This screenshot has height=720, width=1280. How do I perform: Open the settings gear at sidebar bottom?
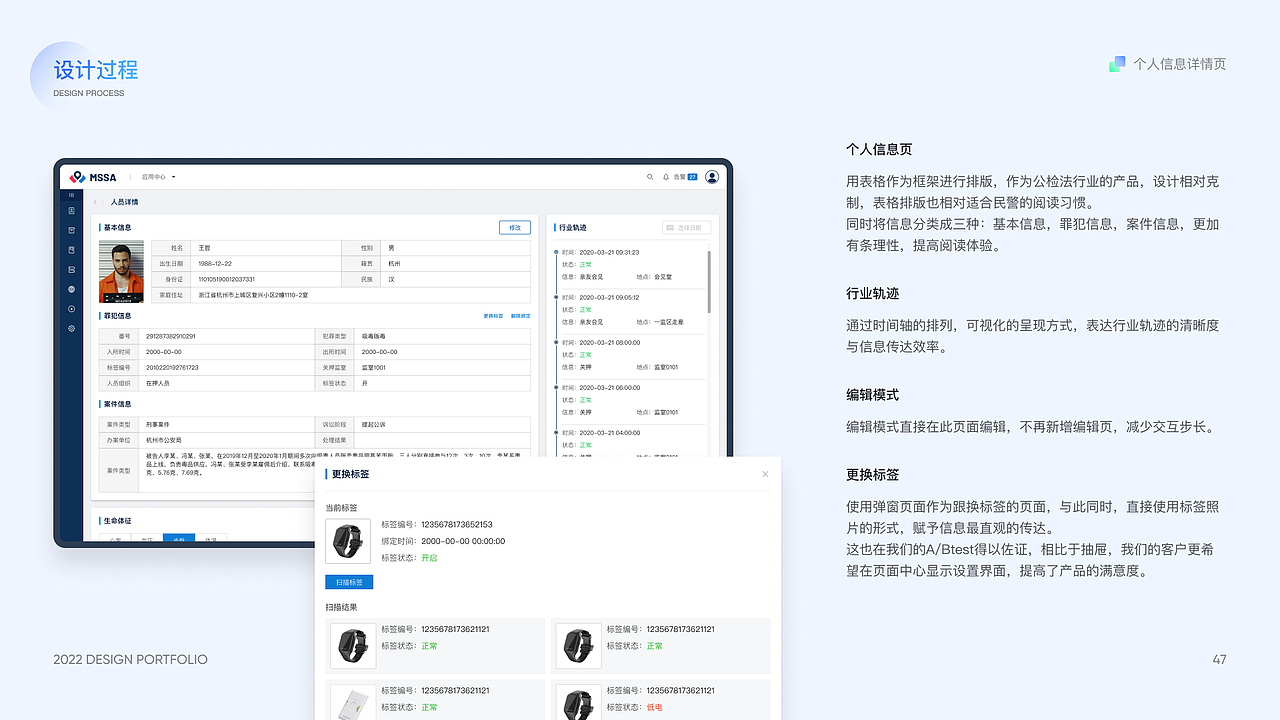click(x=71, y=327)
